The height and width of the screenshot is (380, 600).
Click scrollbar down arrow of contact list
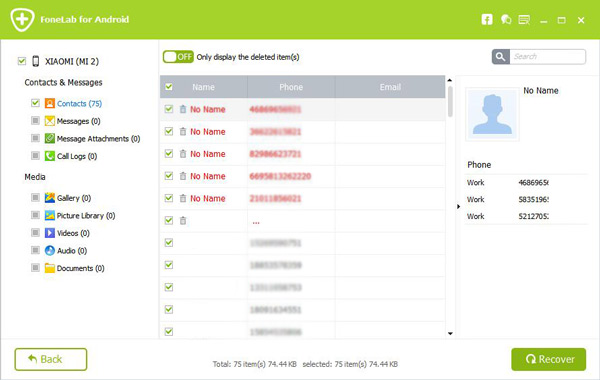[x=450, y=334]
